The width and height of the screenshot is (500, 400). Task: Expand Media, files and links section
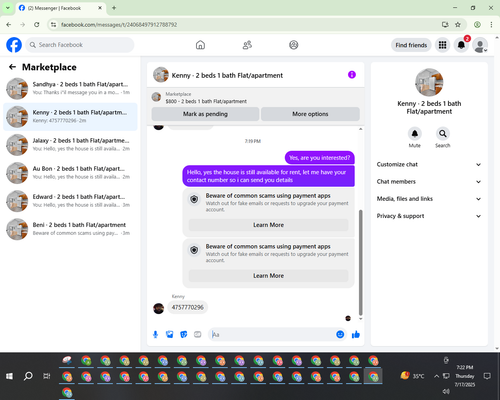[429, 199]
